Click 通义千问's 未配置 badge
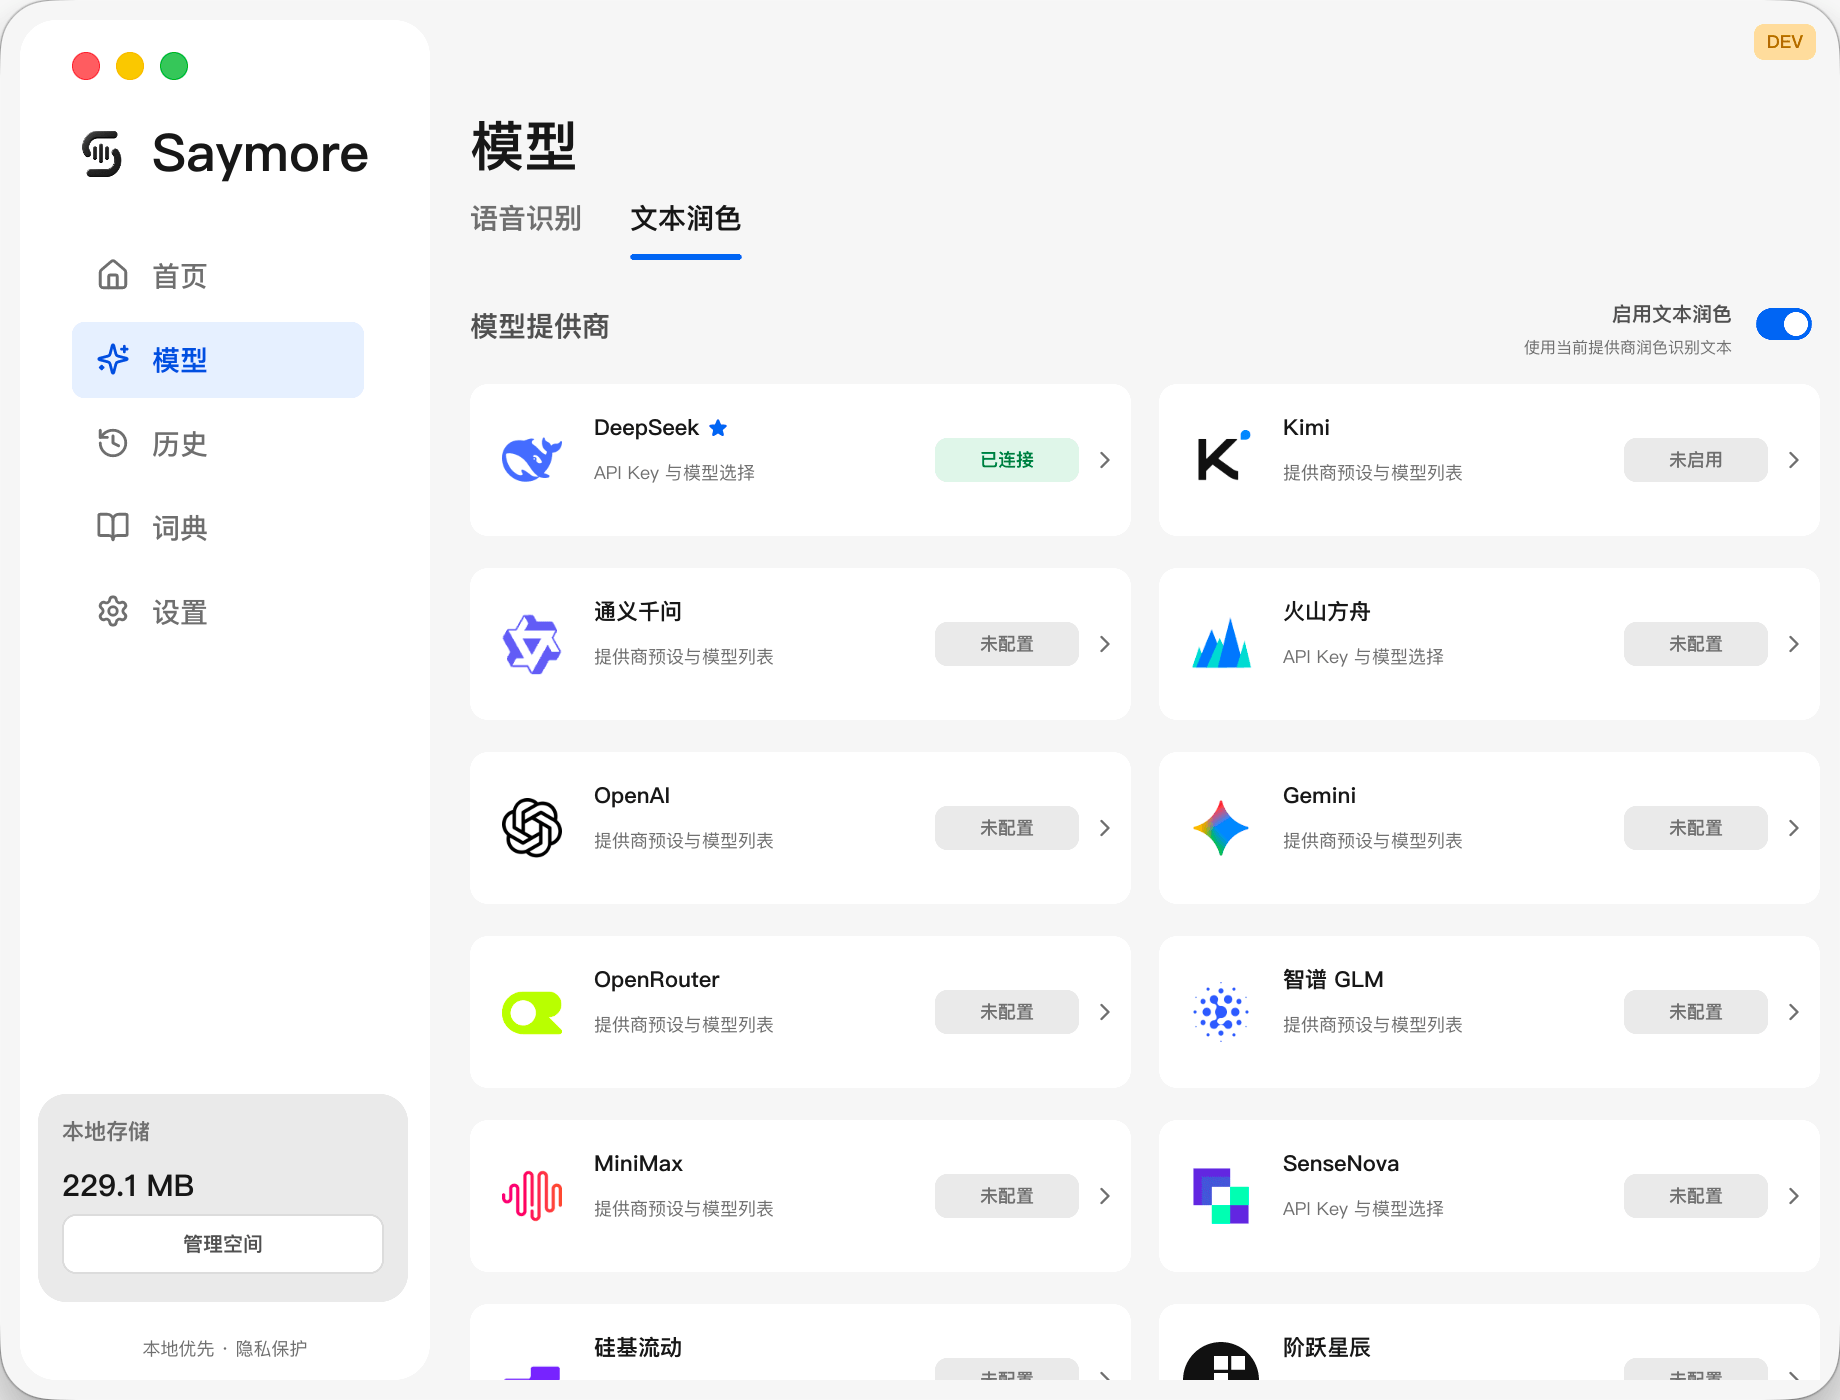Viewport: 1840px width, 1400px height. (x=1007, y=644)
